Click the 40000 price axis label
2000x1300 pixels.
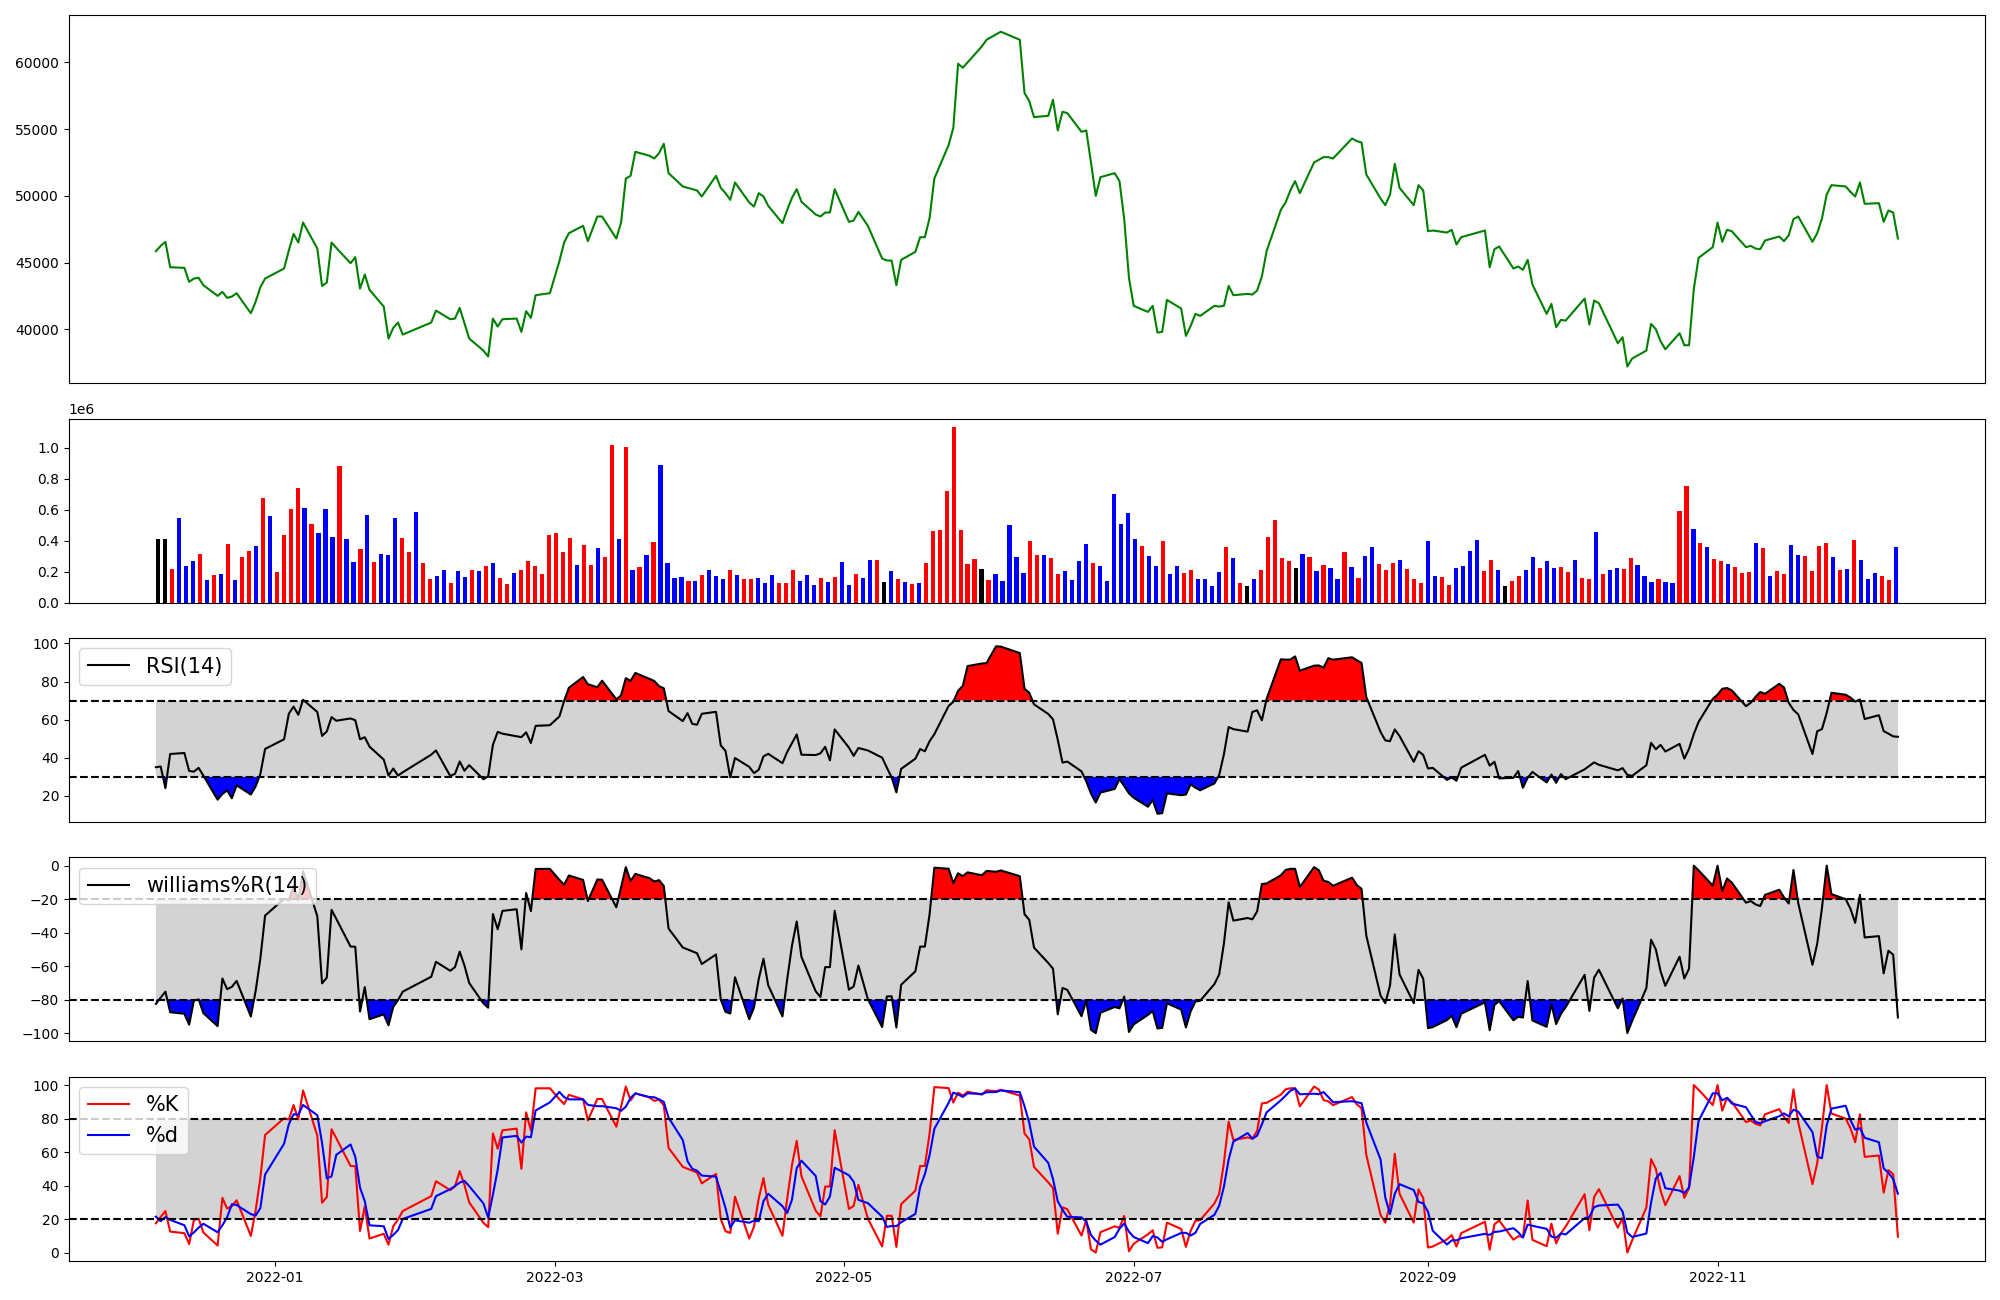[x=37, y=330]
